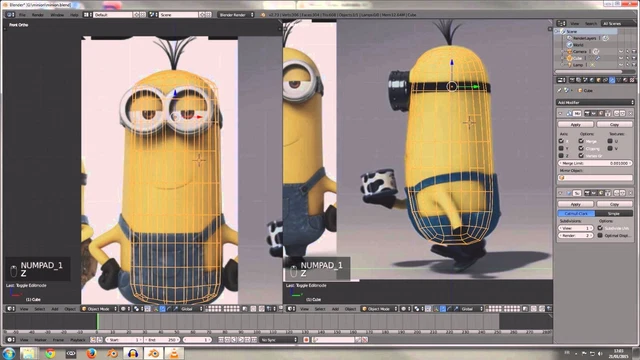This screenshot has height=360, width=640.
Task: Open the World properties tab icon
Action: pos(591,80)
